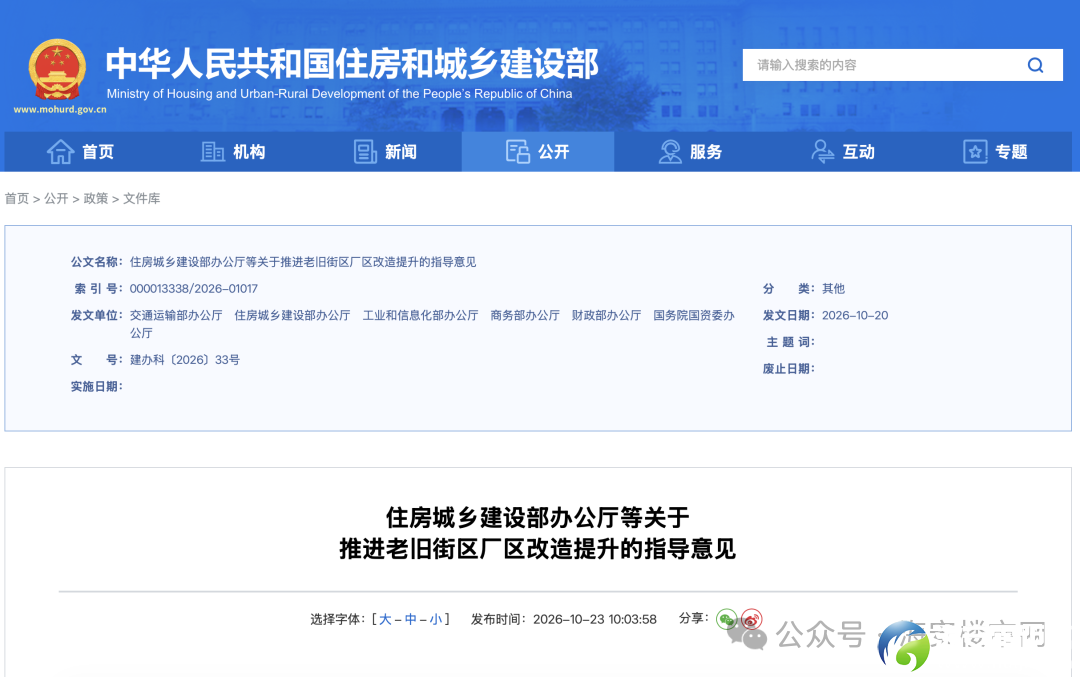Click the www.mohurd.gov.cn URL text

click(x=60, y=110)
